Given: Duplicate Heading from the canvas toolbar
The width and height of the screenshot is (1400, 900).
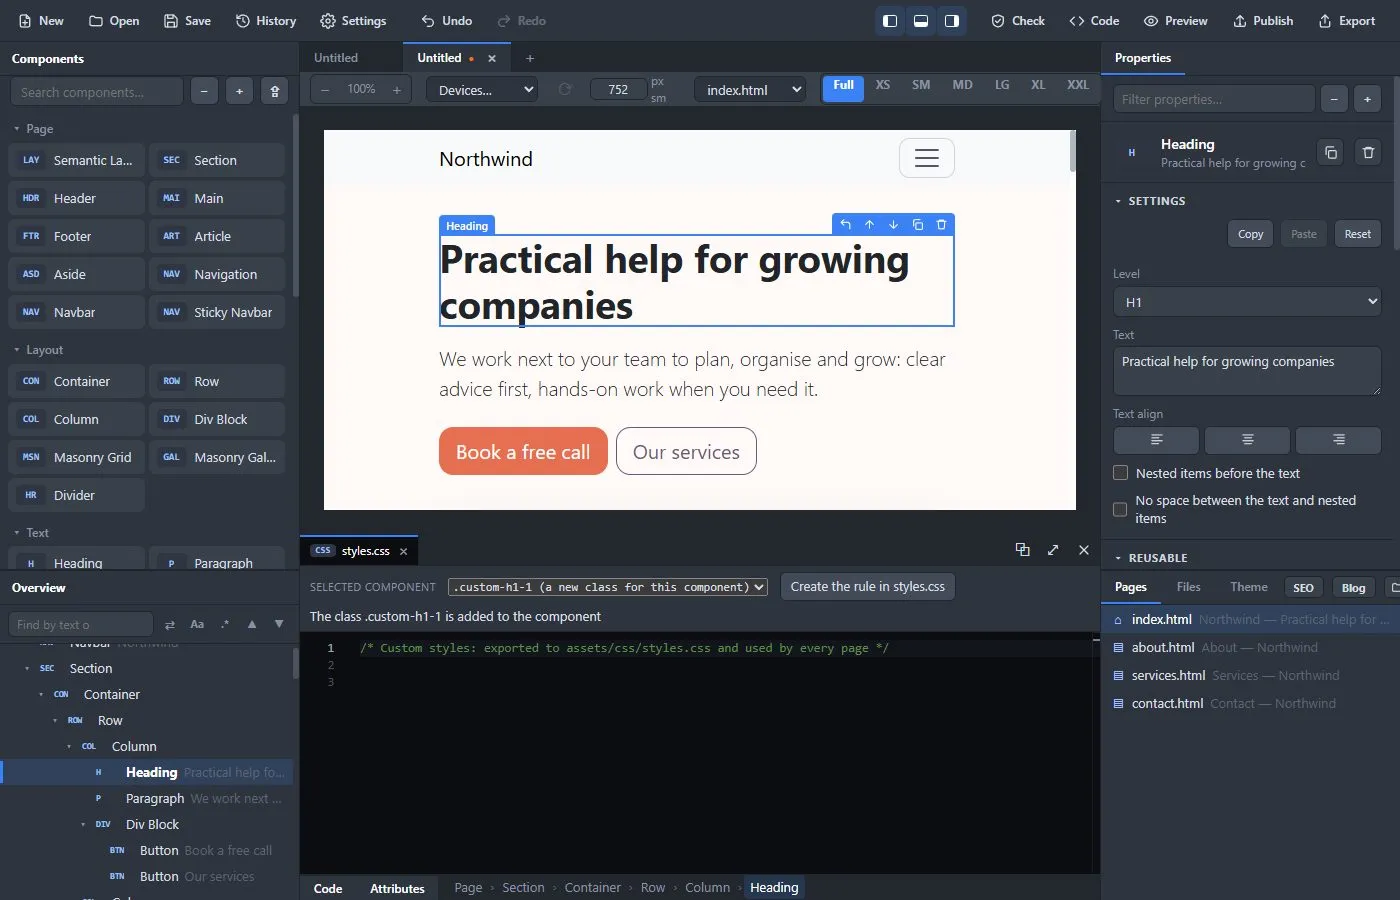Looking at the screenshot, I should (917, 225).
